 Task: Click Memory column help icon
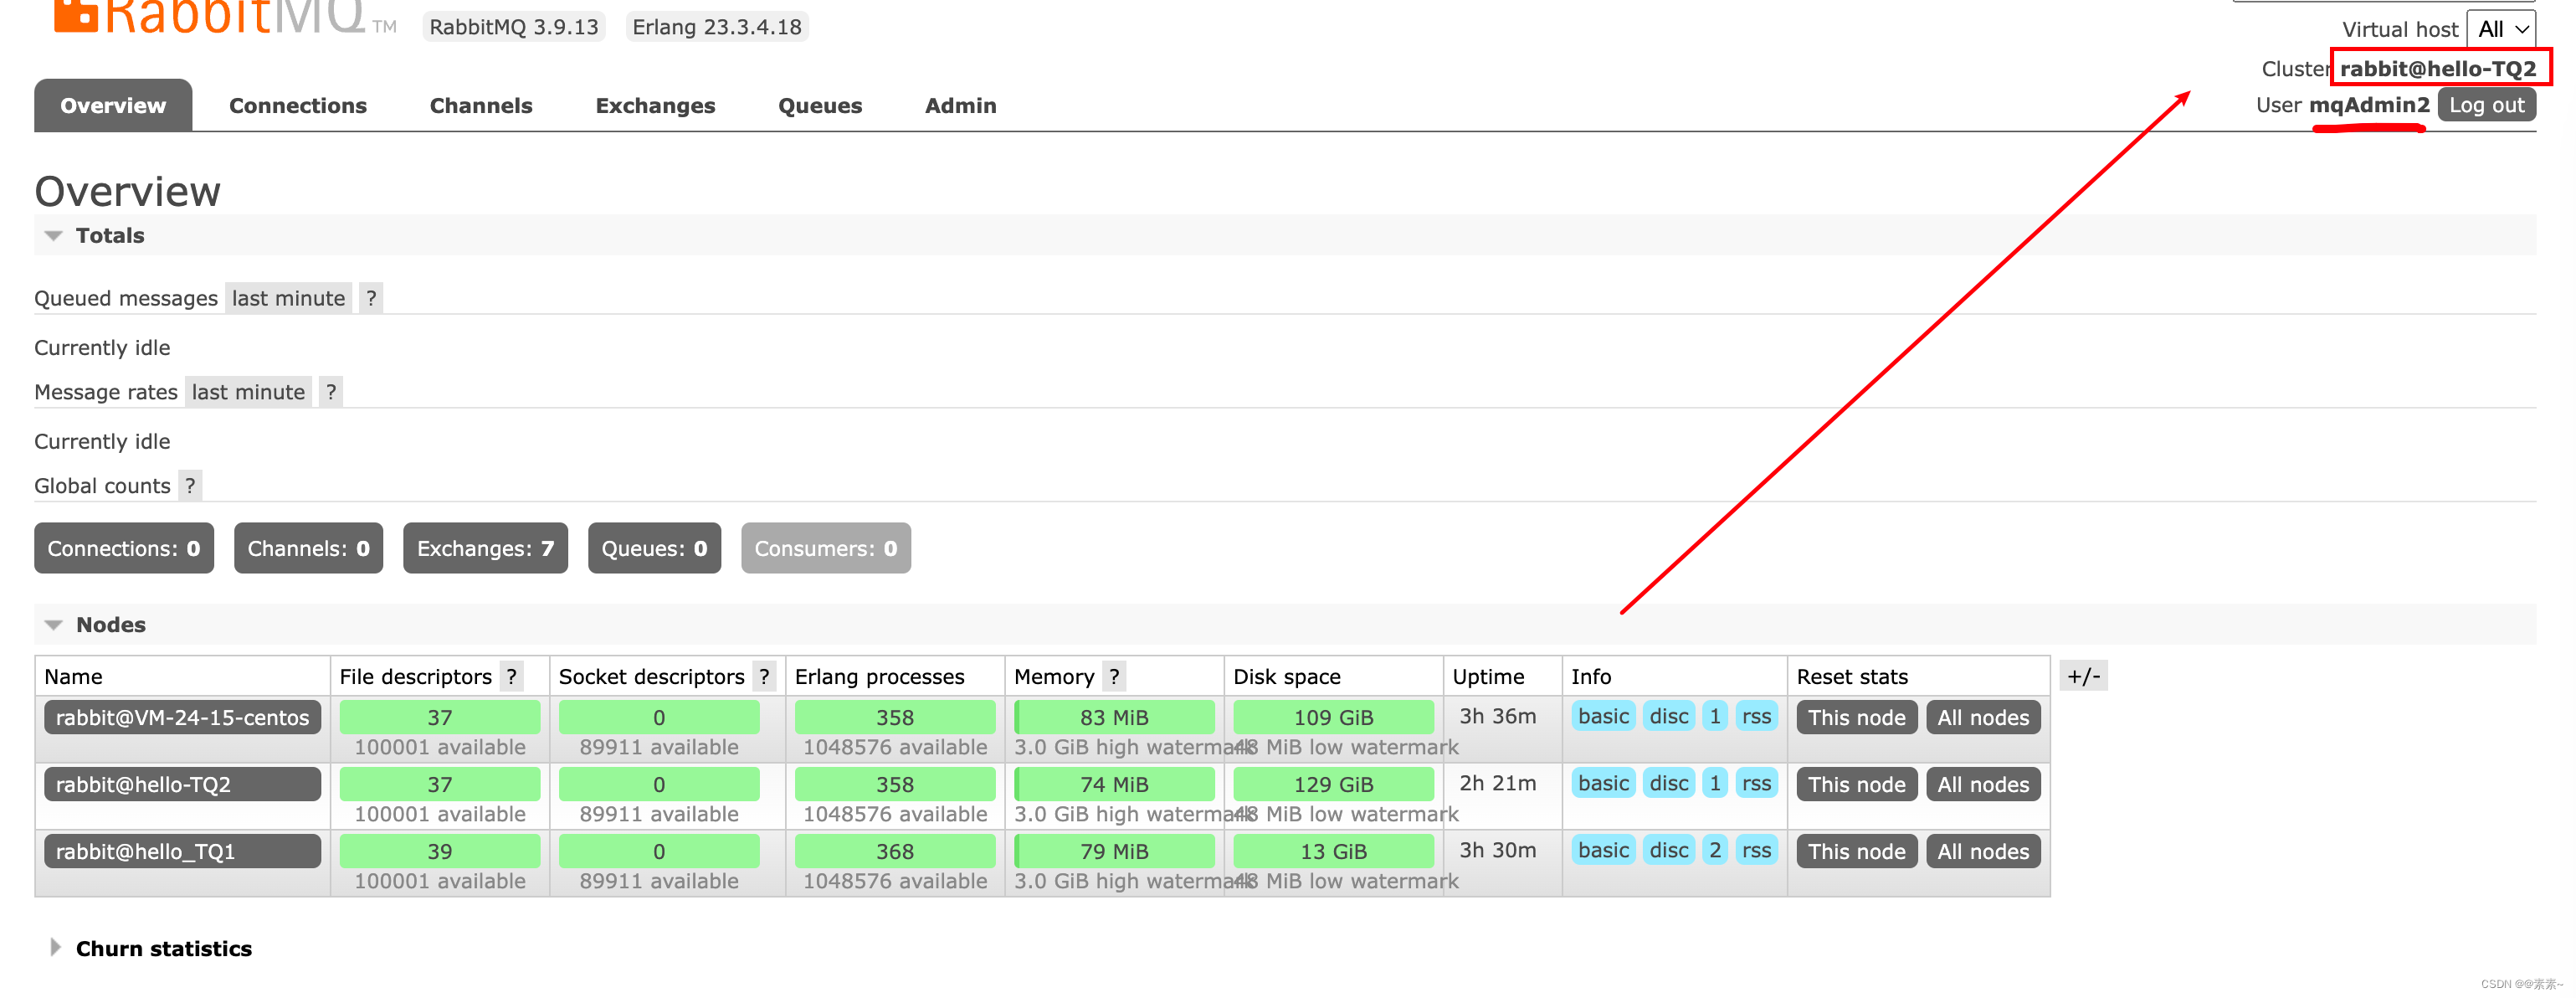pyautogui.click(x=1114, y=677)
